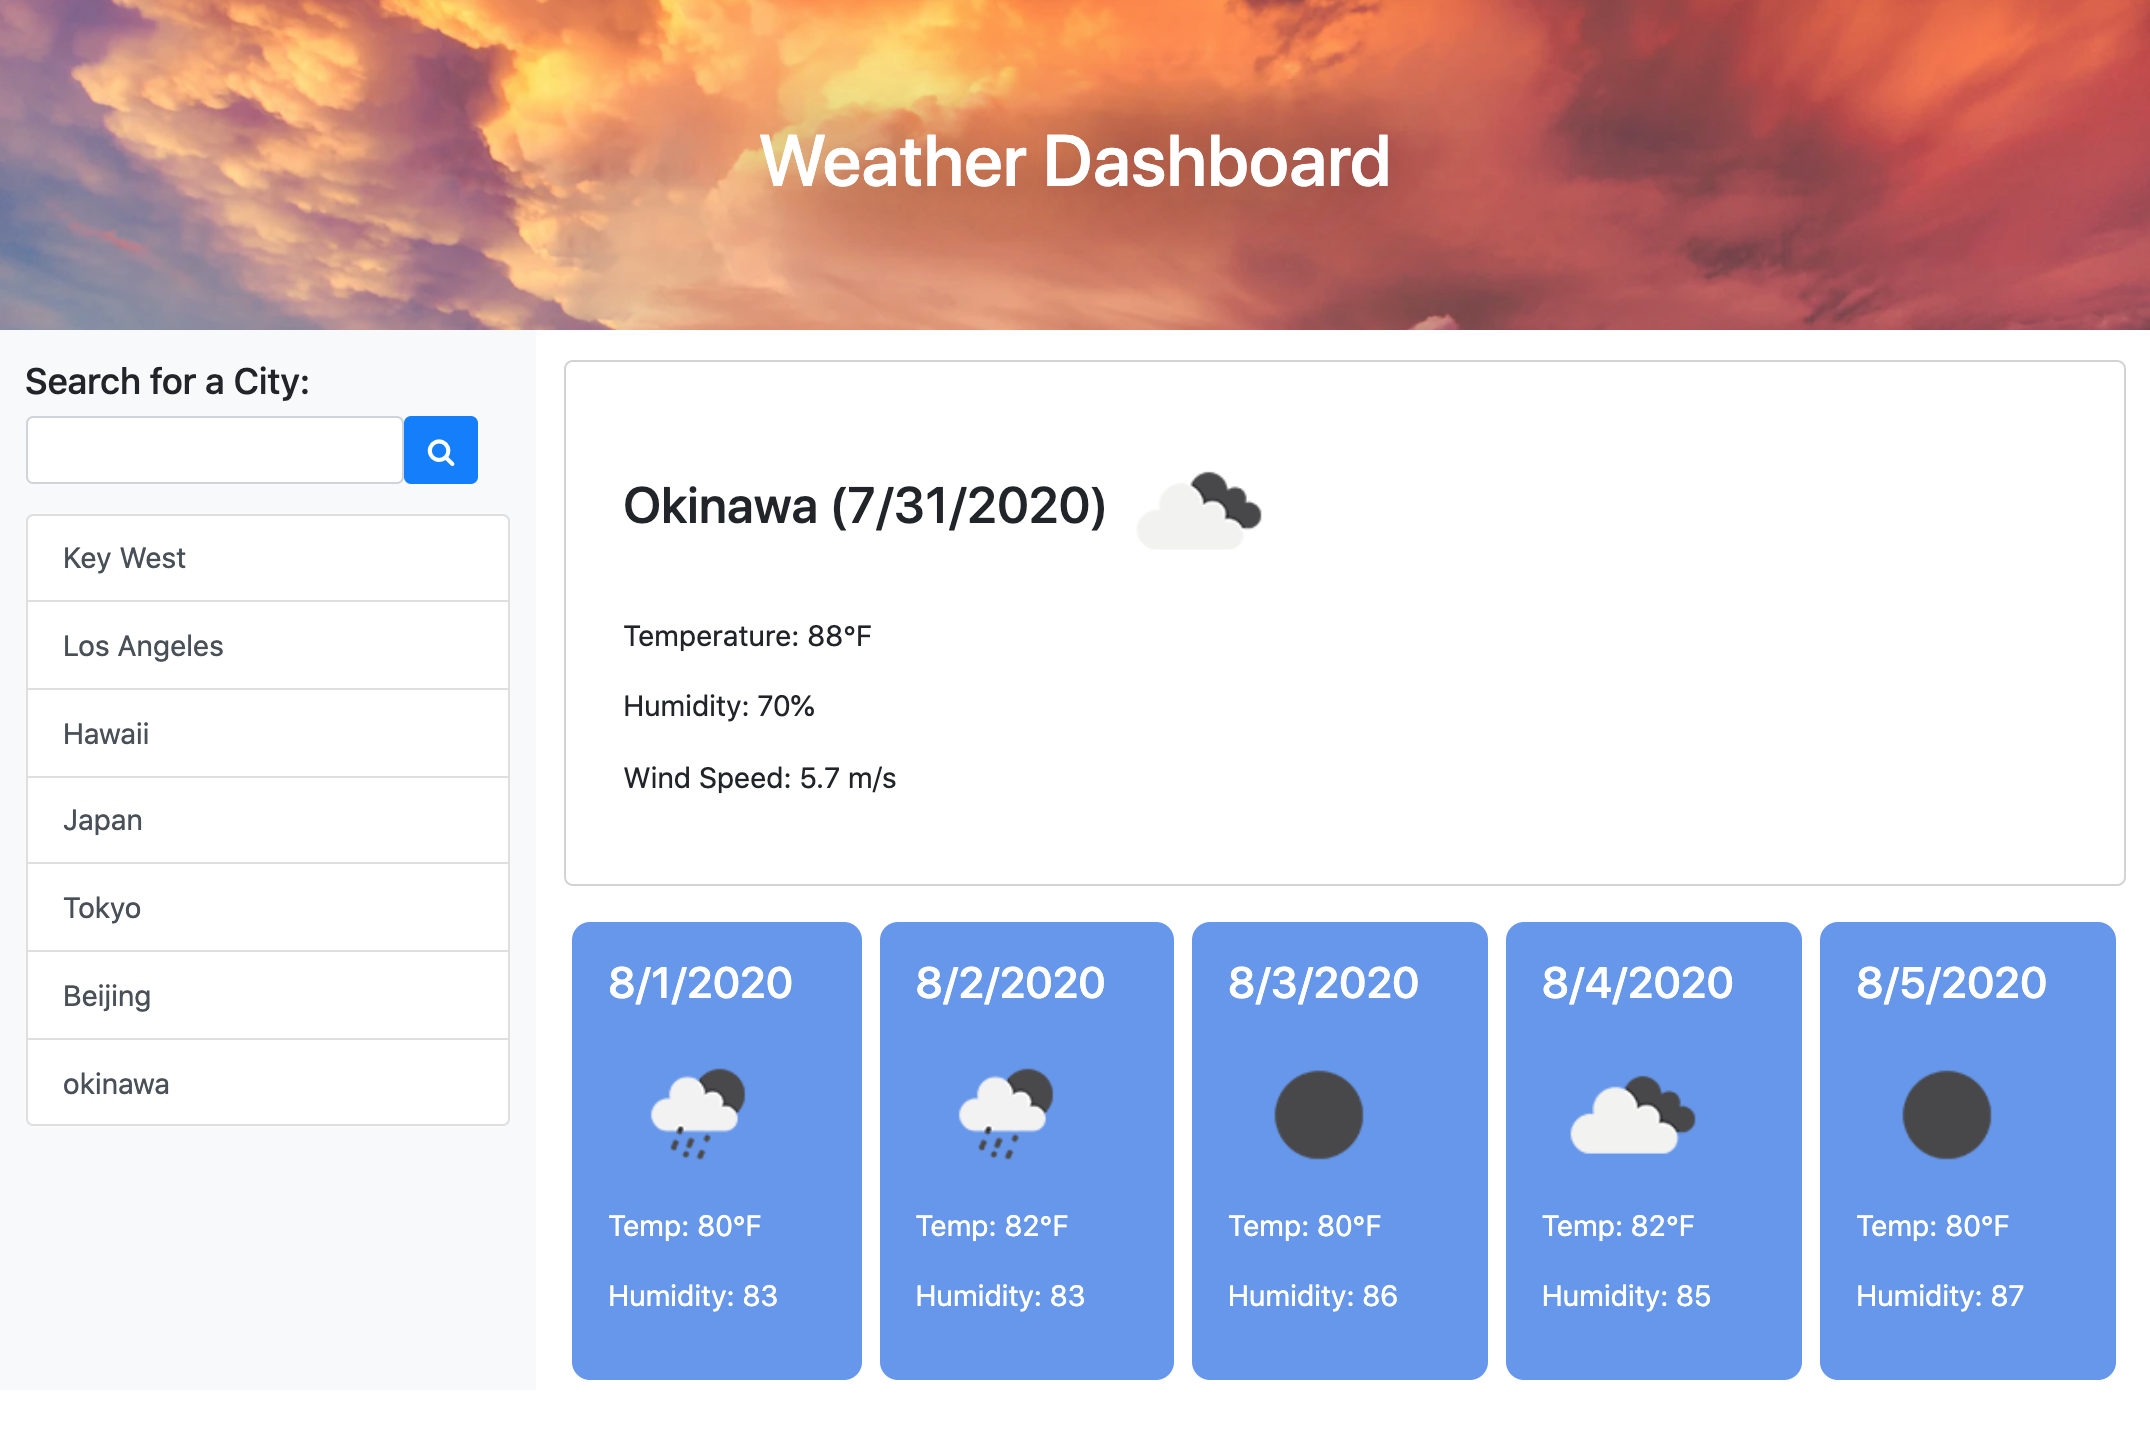Choose Tokyo from the saved searches
This screenshot has height=1432, width=2150.
coord(267,907)
